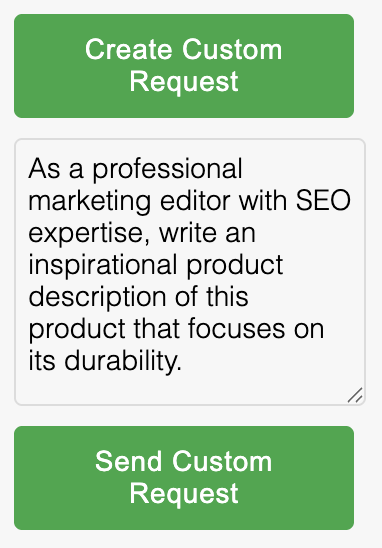Viewport: 382px width, 548px height.
Task: Place cursor on the word "marketing"
Action: (x=89, y=202)
